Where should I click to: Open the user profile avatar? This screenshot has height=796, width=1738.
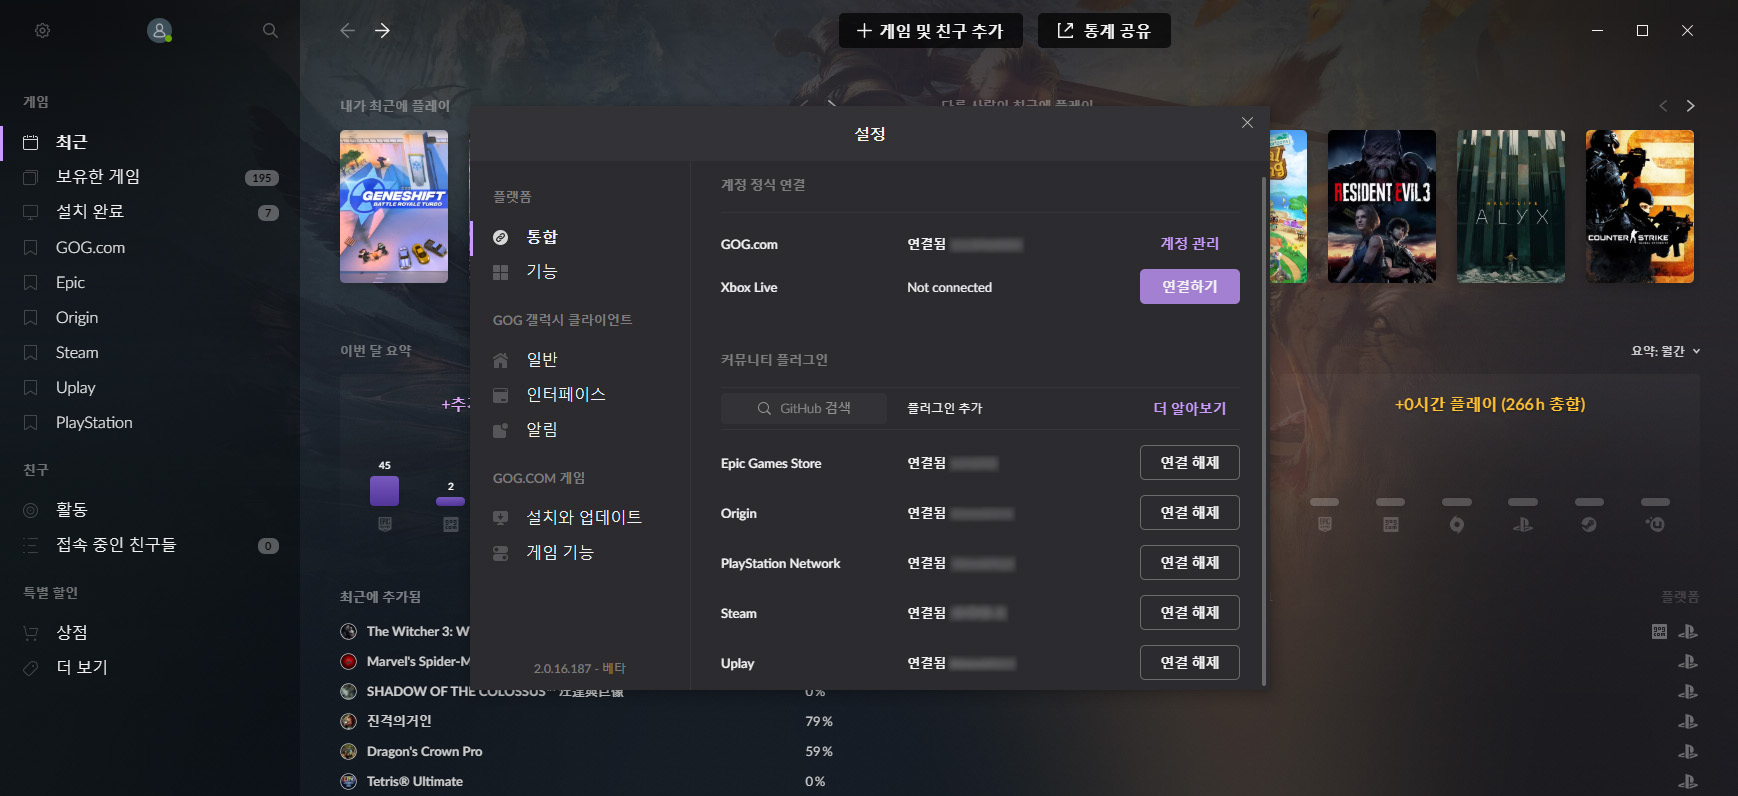(x=159, y=31)
